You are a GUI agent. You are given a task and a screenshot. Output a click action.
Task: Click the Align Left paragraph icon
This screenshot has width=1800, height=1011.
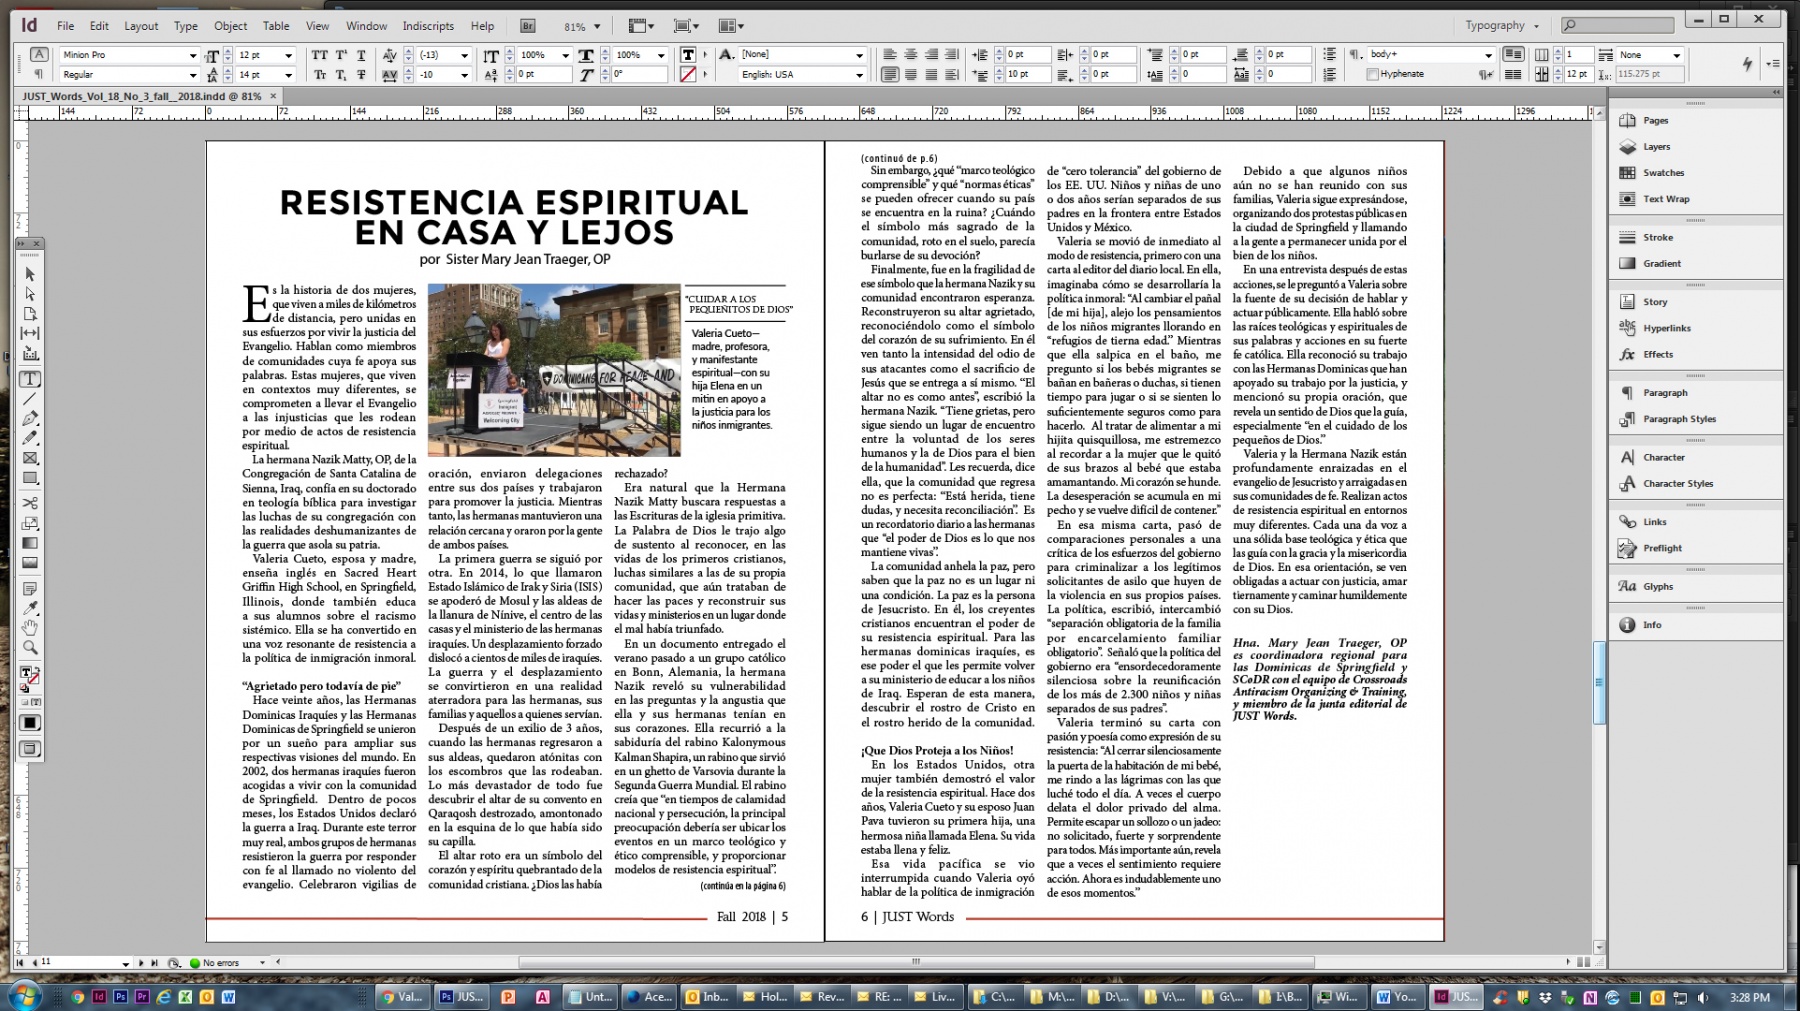pos(890,55)
